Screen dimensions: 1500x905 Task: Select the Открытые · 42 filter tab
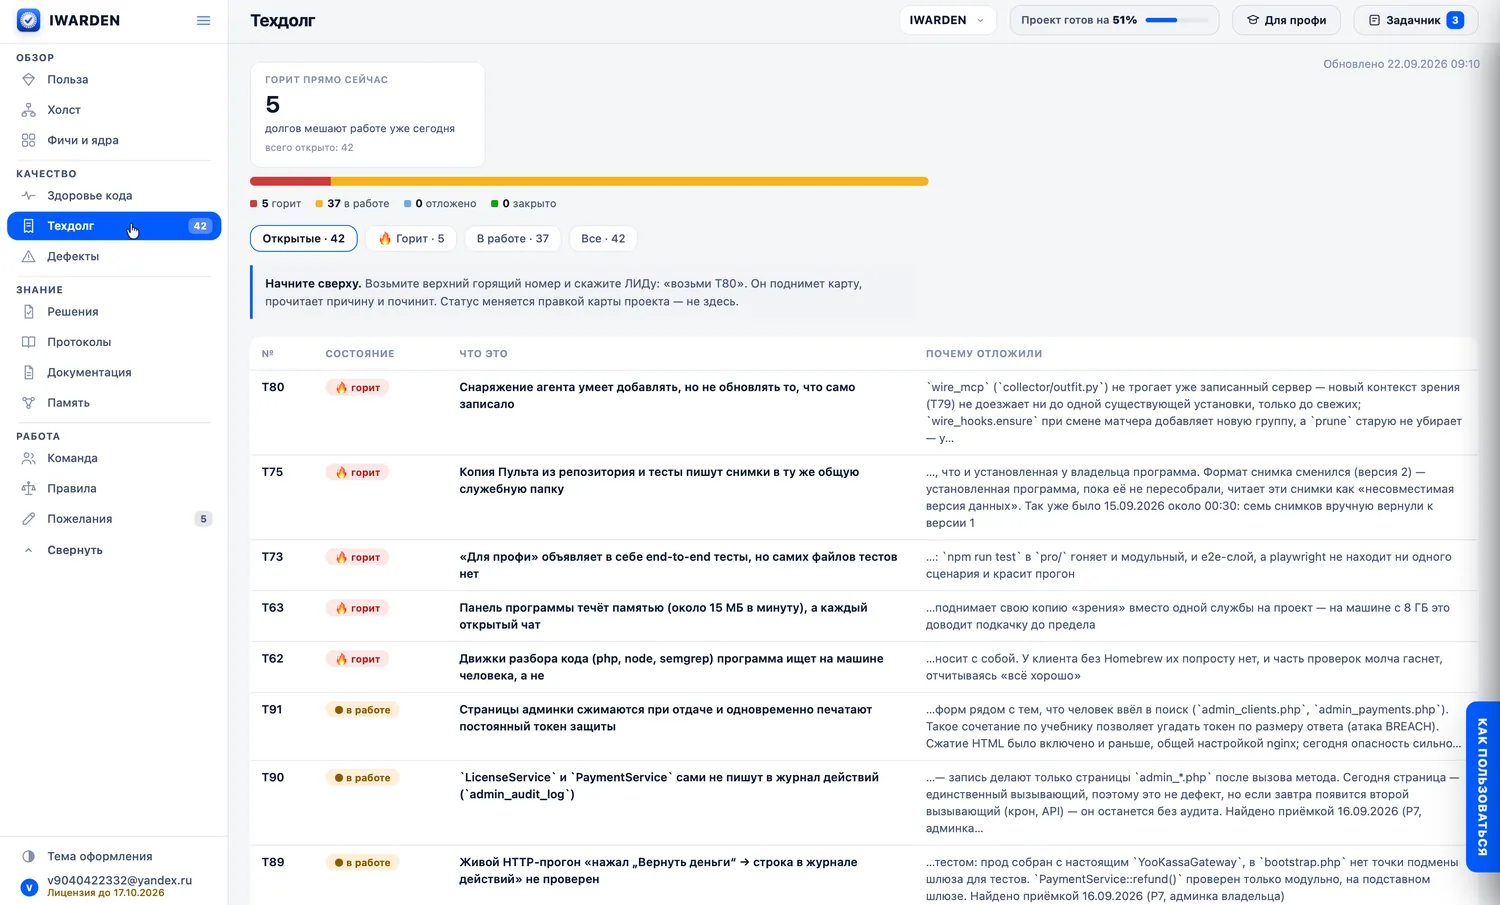pyautogui.click(x=303, y=238)
